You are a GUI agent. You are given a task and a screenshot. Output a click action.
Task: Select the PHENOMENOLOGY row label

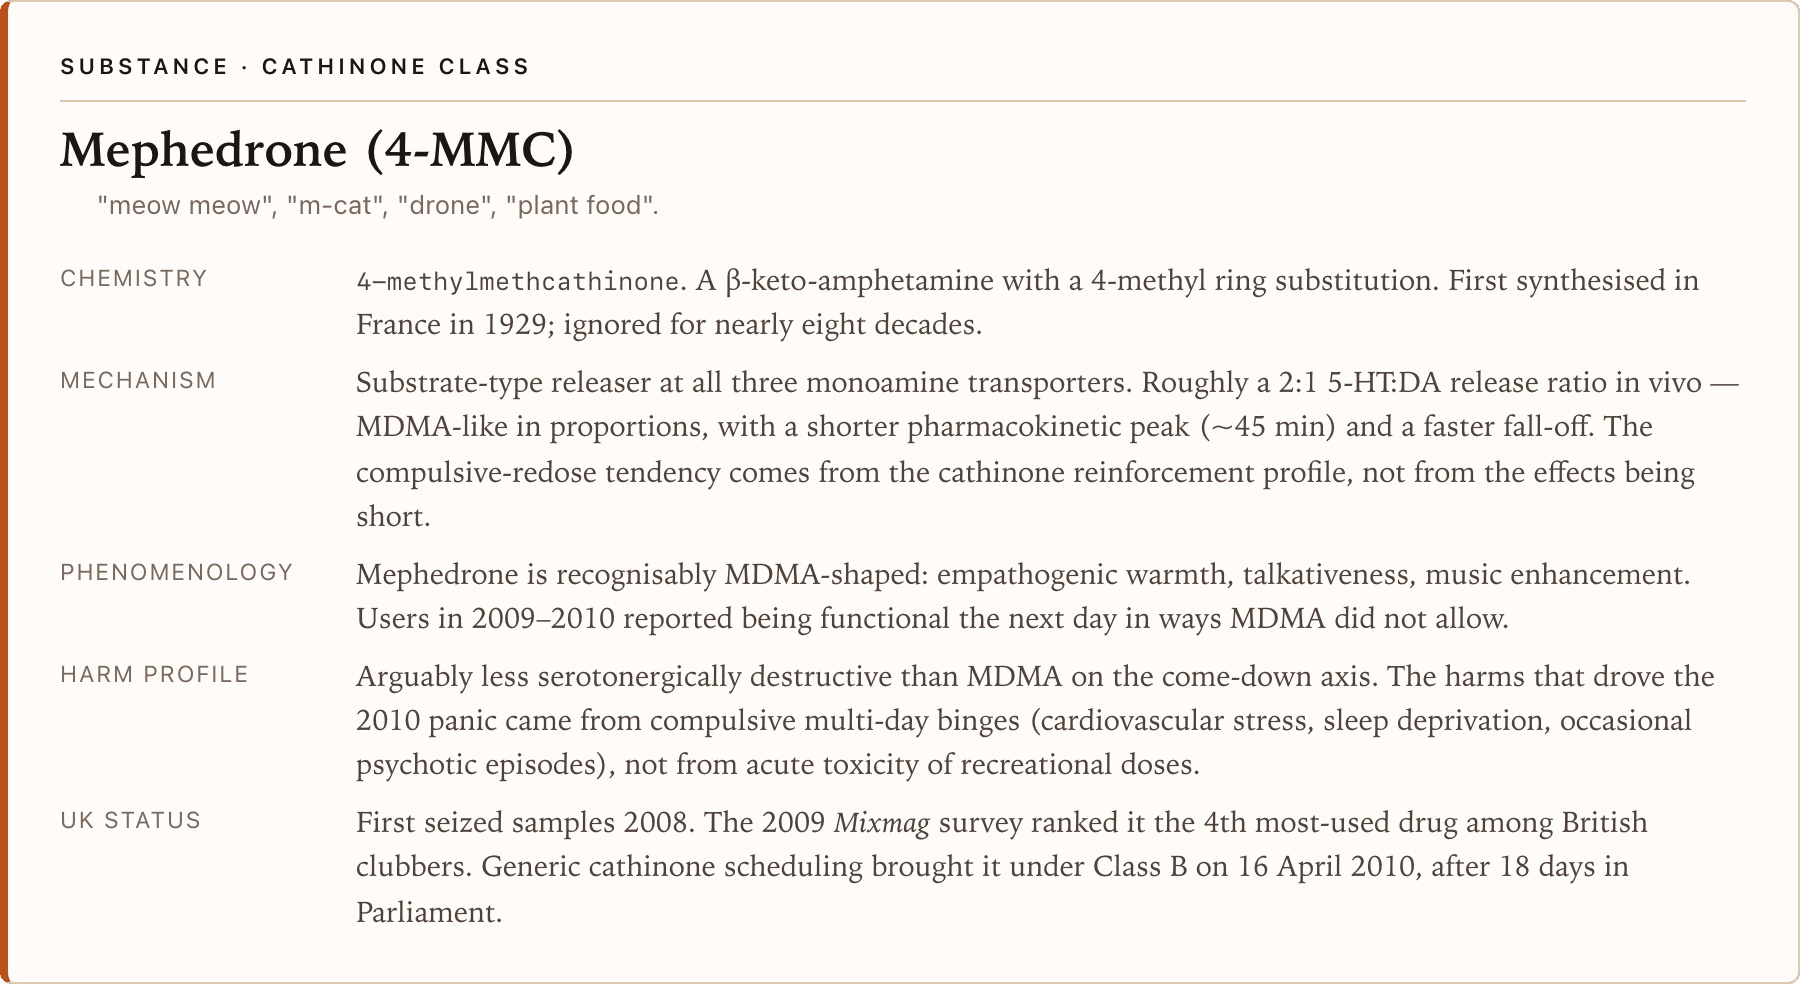coord(177,573)
